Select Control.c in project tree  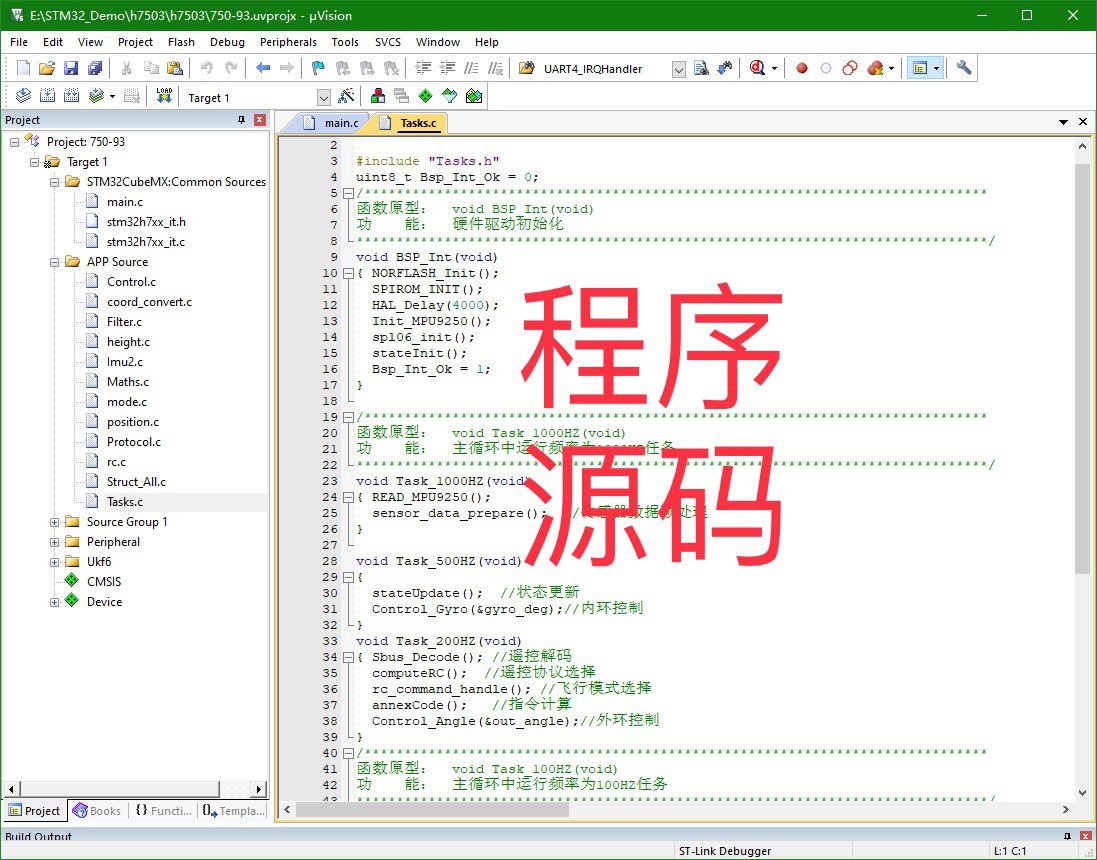coord(131,282)
